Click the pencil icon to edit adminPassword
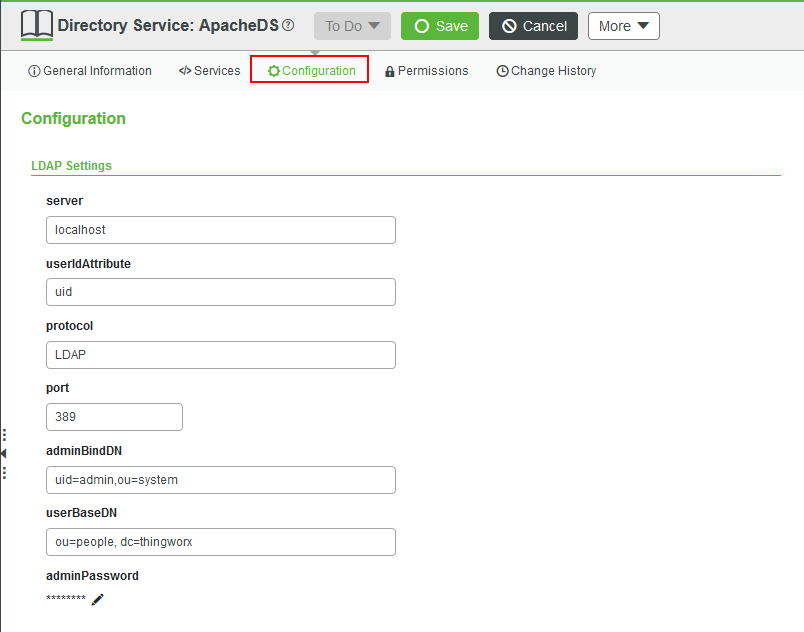The width and height of the screenshot is (804, 632). (x=97, y=600)
